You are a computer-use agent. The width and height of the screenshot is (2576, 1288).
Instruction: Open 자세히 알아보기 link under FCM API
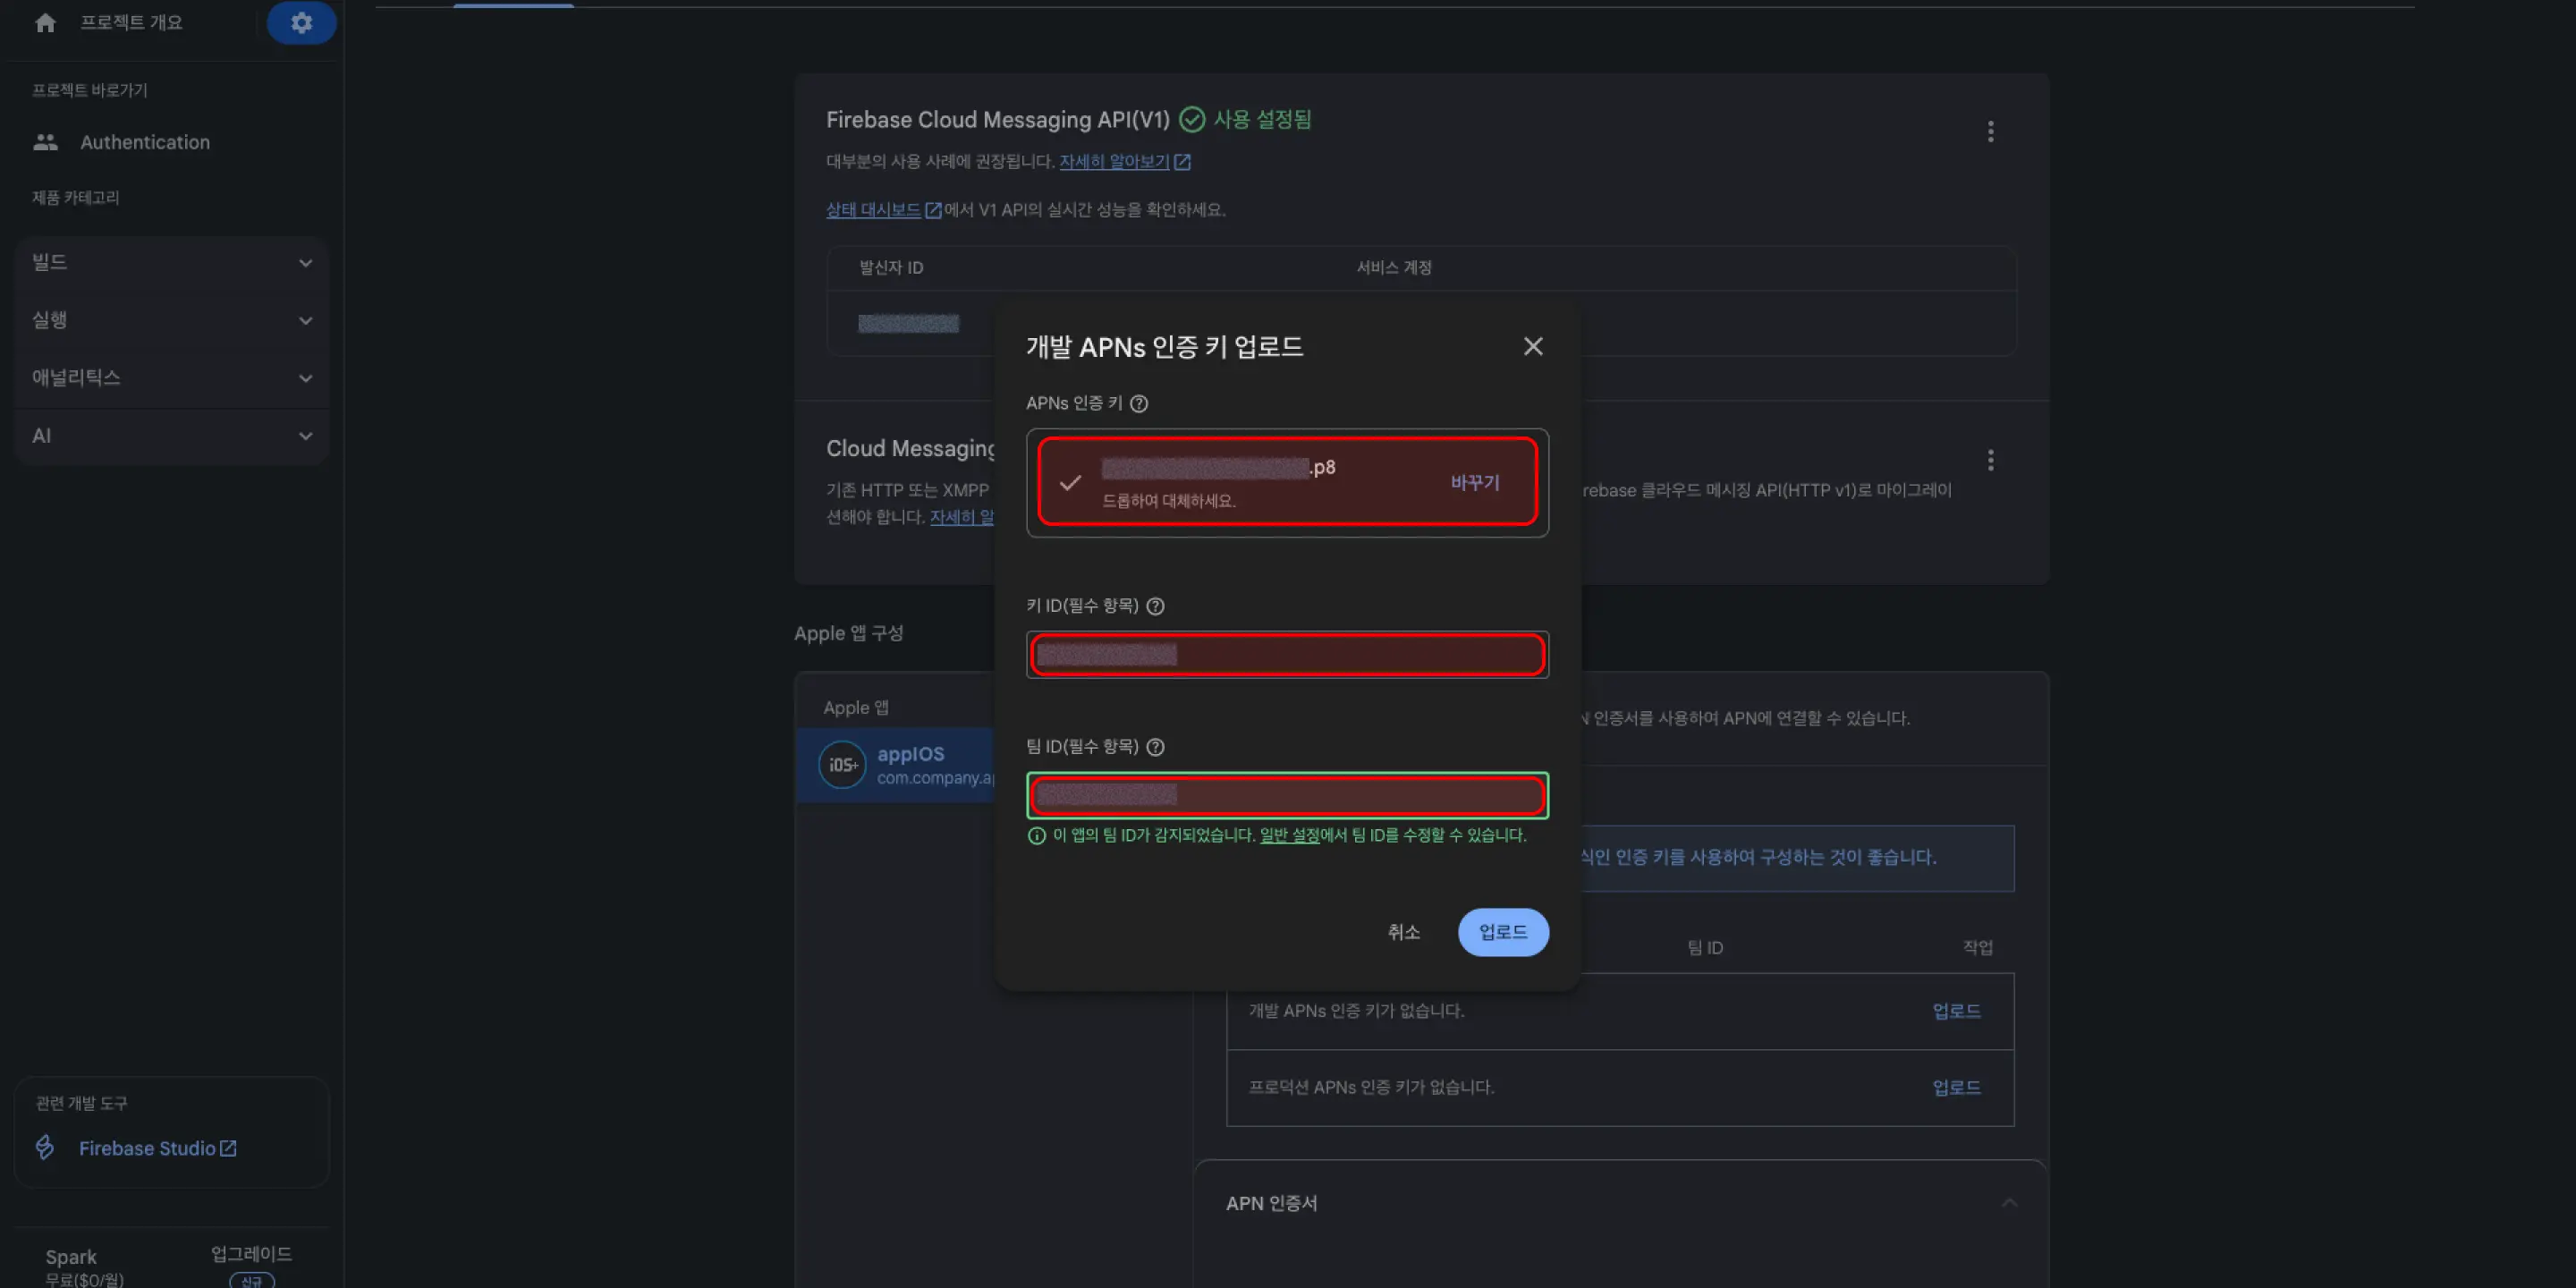click(x=1114, y=162)
